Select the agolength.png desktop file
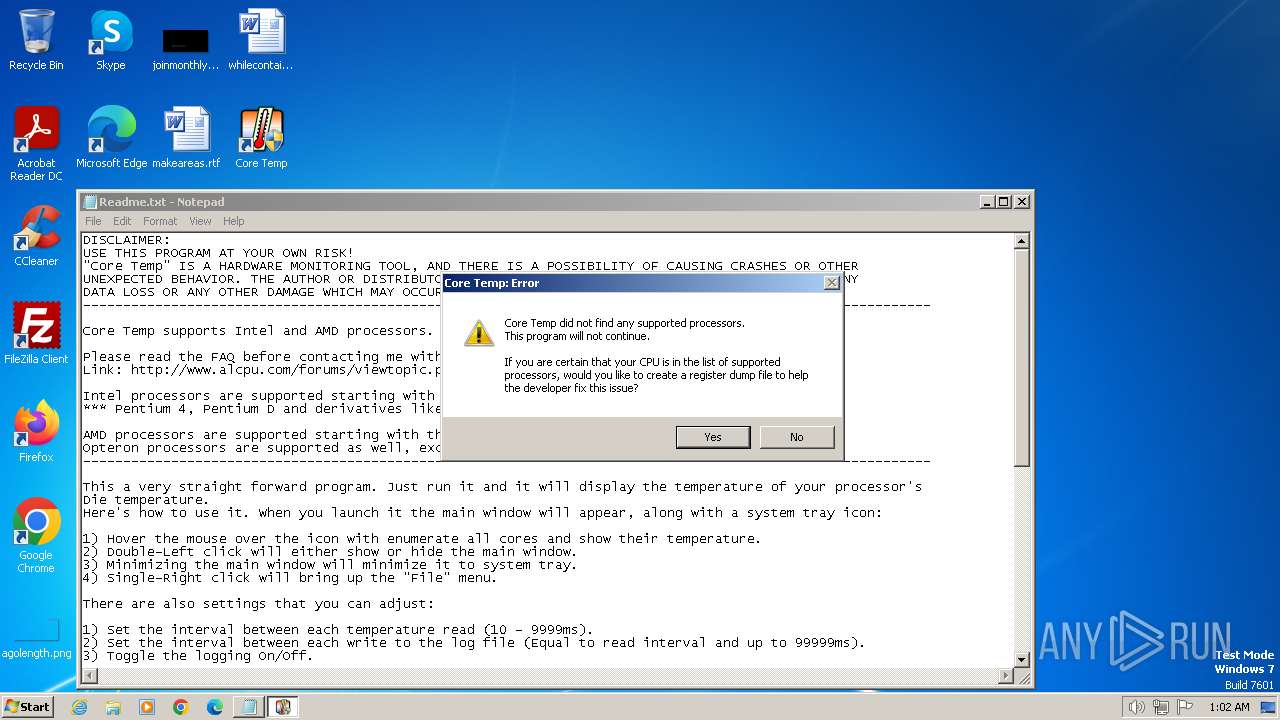This screenshot has height=720, width=1280. tap(36, 640)
